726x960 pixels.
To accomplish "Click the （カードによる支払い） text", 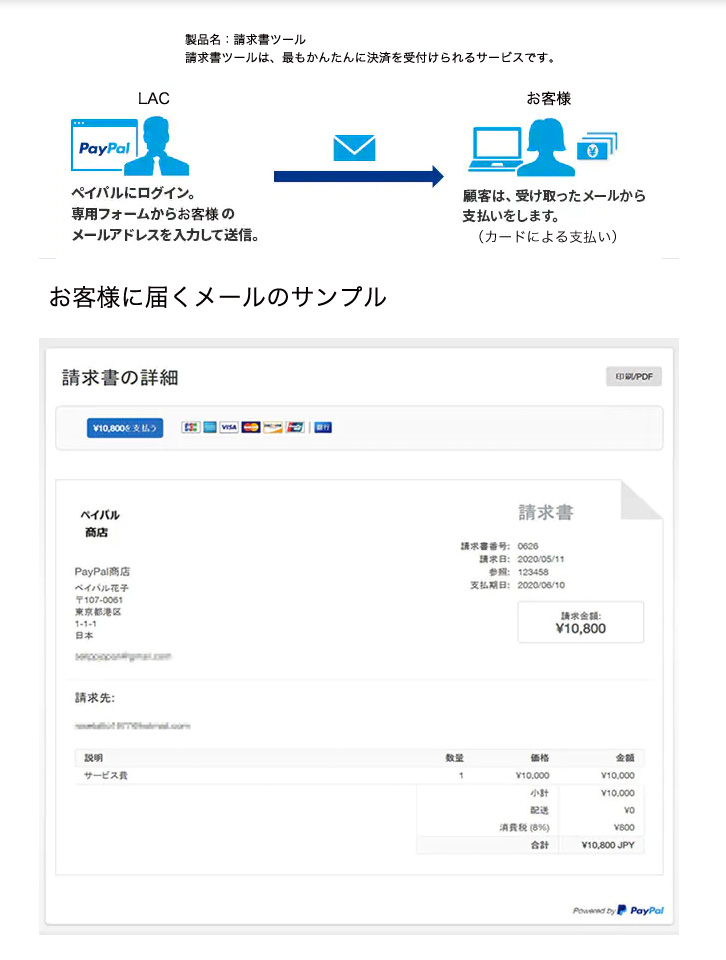I will click(x=547, y=236).
